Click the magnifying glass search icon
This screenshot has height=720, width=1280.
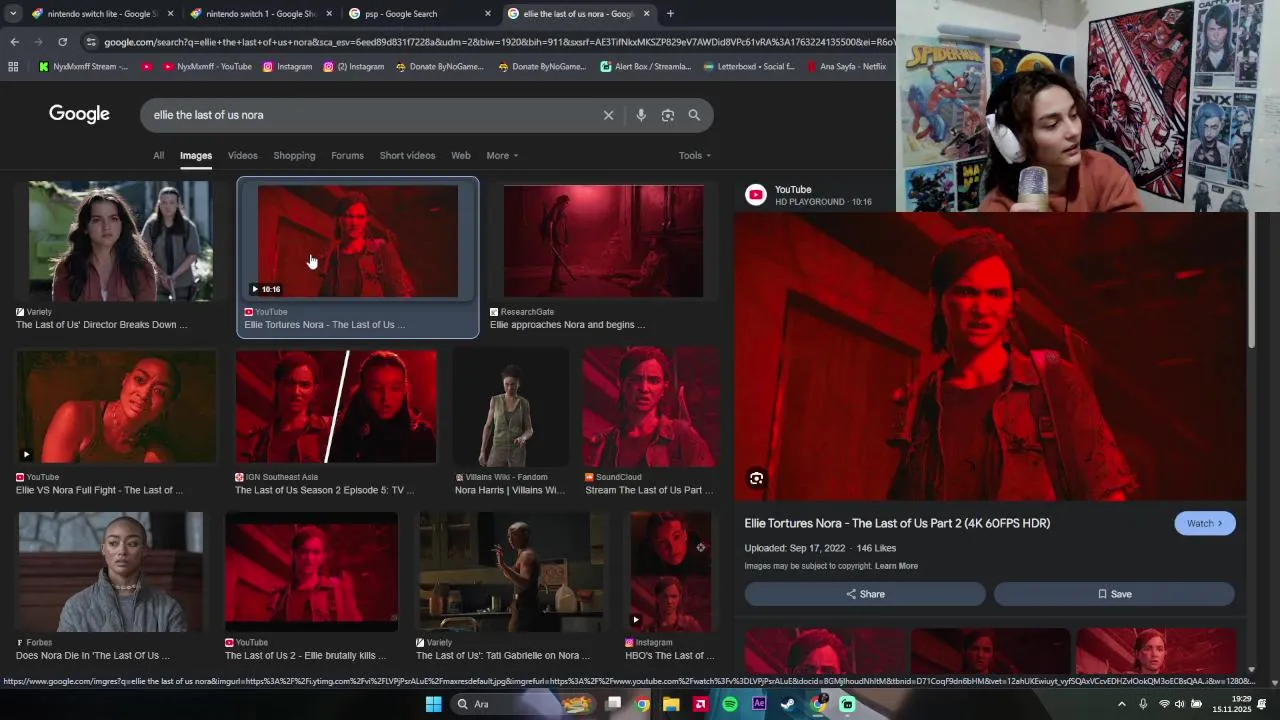(694, 115)
